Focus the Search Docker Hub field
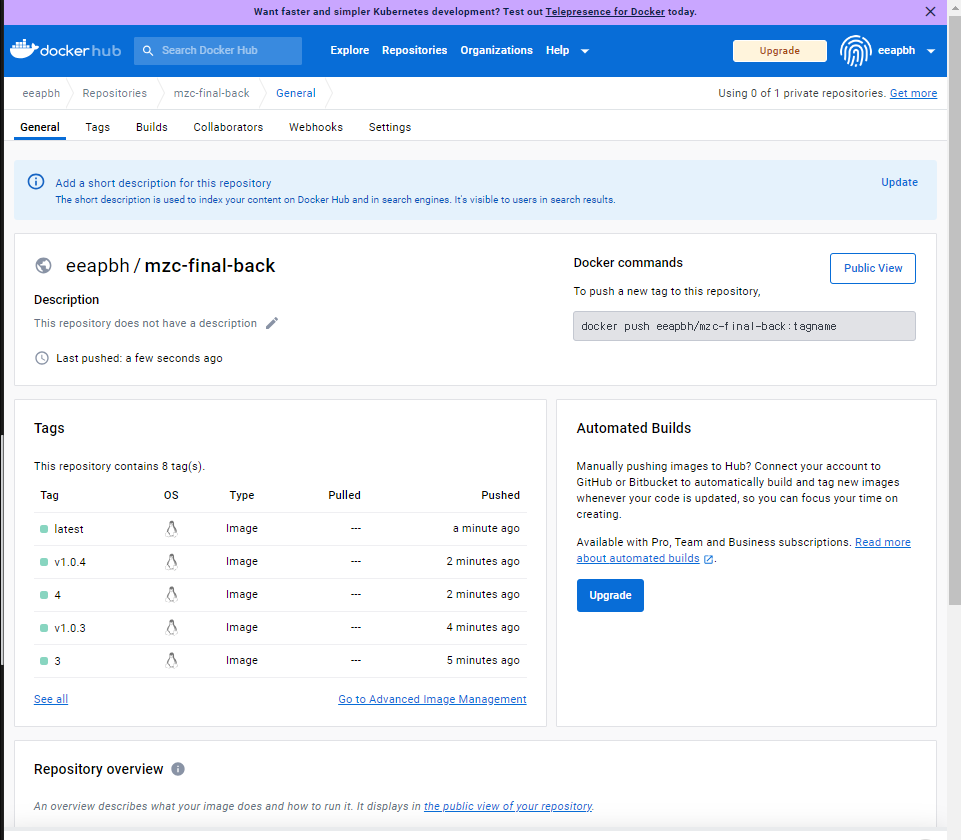Image resolution: width=961 pixels, height=840 pixels. click(218, 51)
